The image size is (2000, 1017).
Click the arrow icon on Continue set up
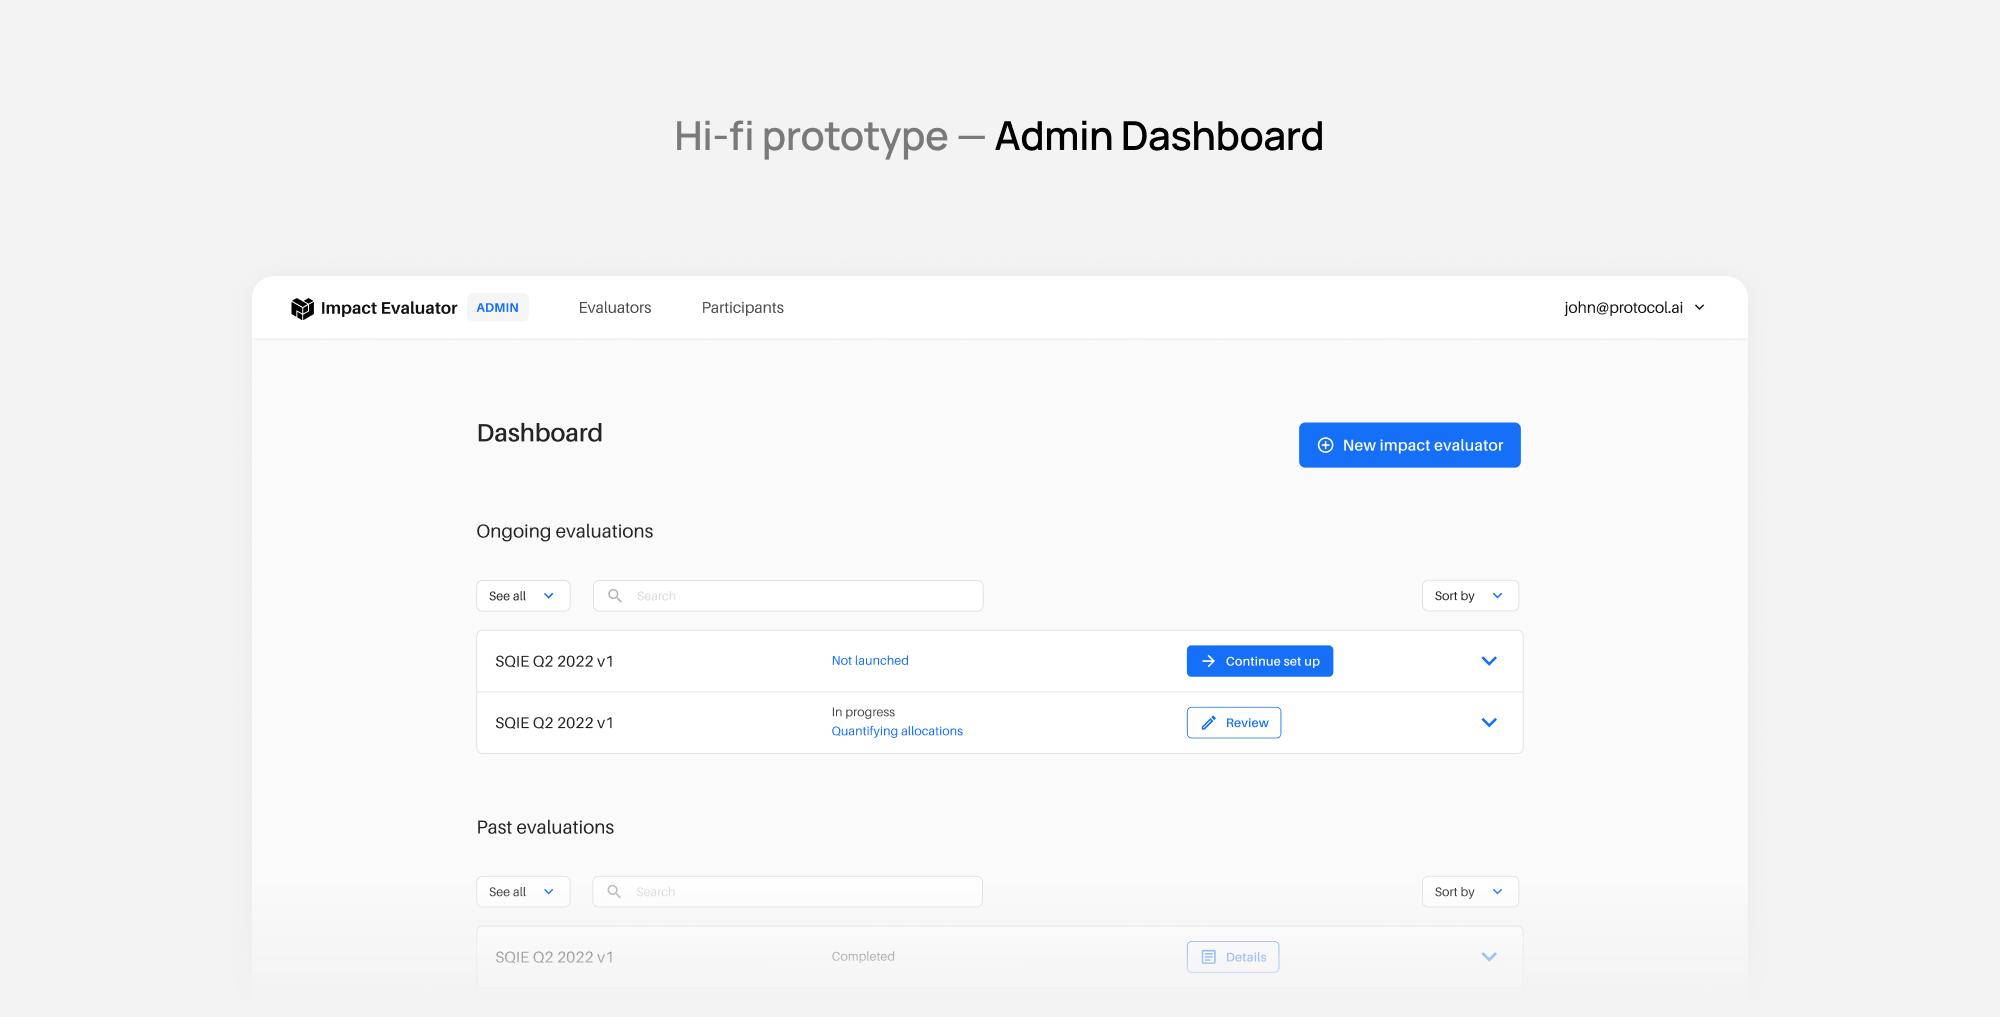coord(1208,661)
